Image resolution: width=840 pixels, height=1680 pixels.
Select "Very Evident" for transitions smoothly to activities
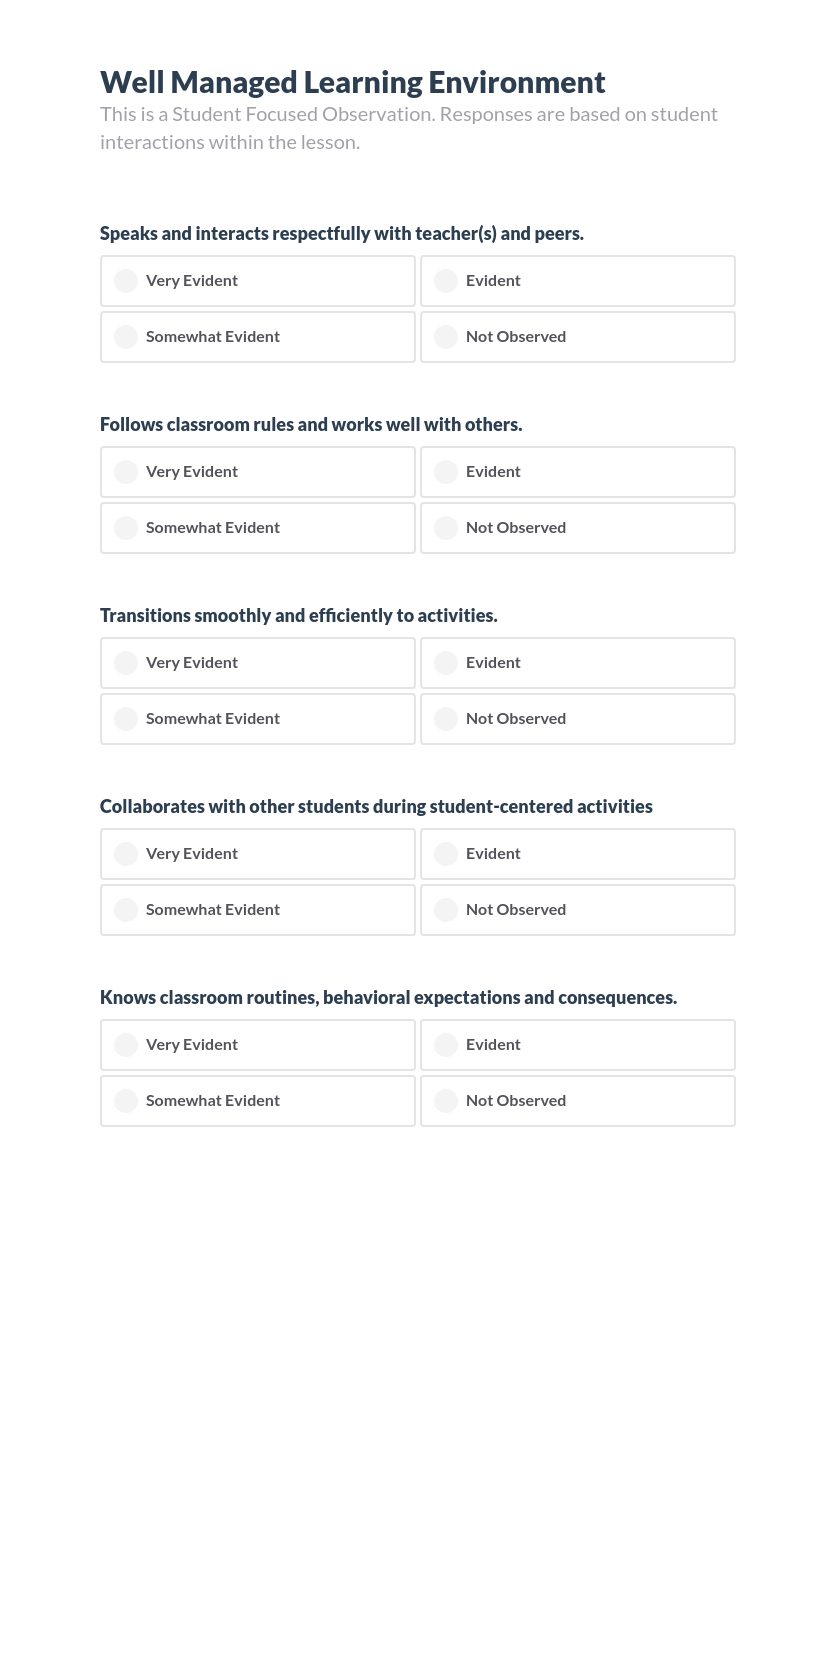tap(257, 663)
